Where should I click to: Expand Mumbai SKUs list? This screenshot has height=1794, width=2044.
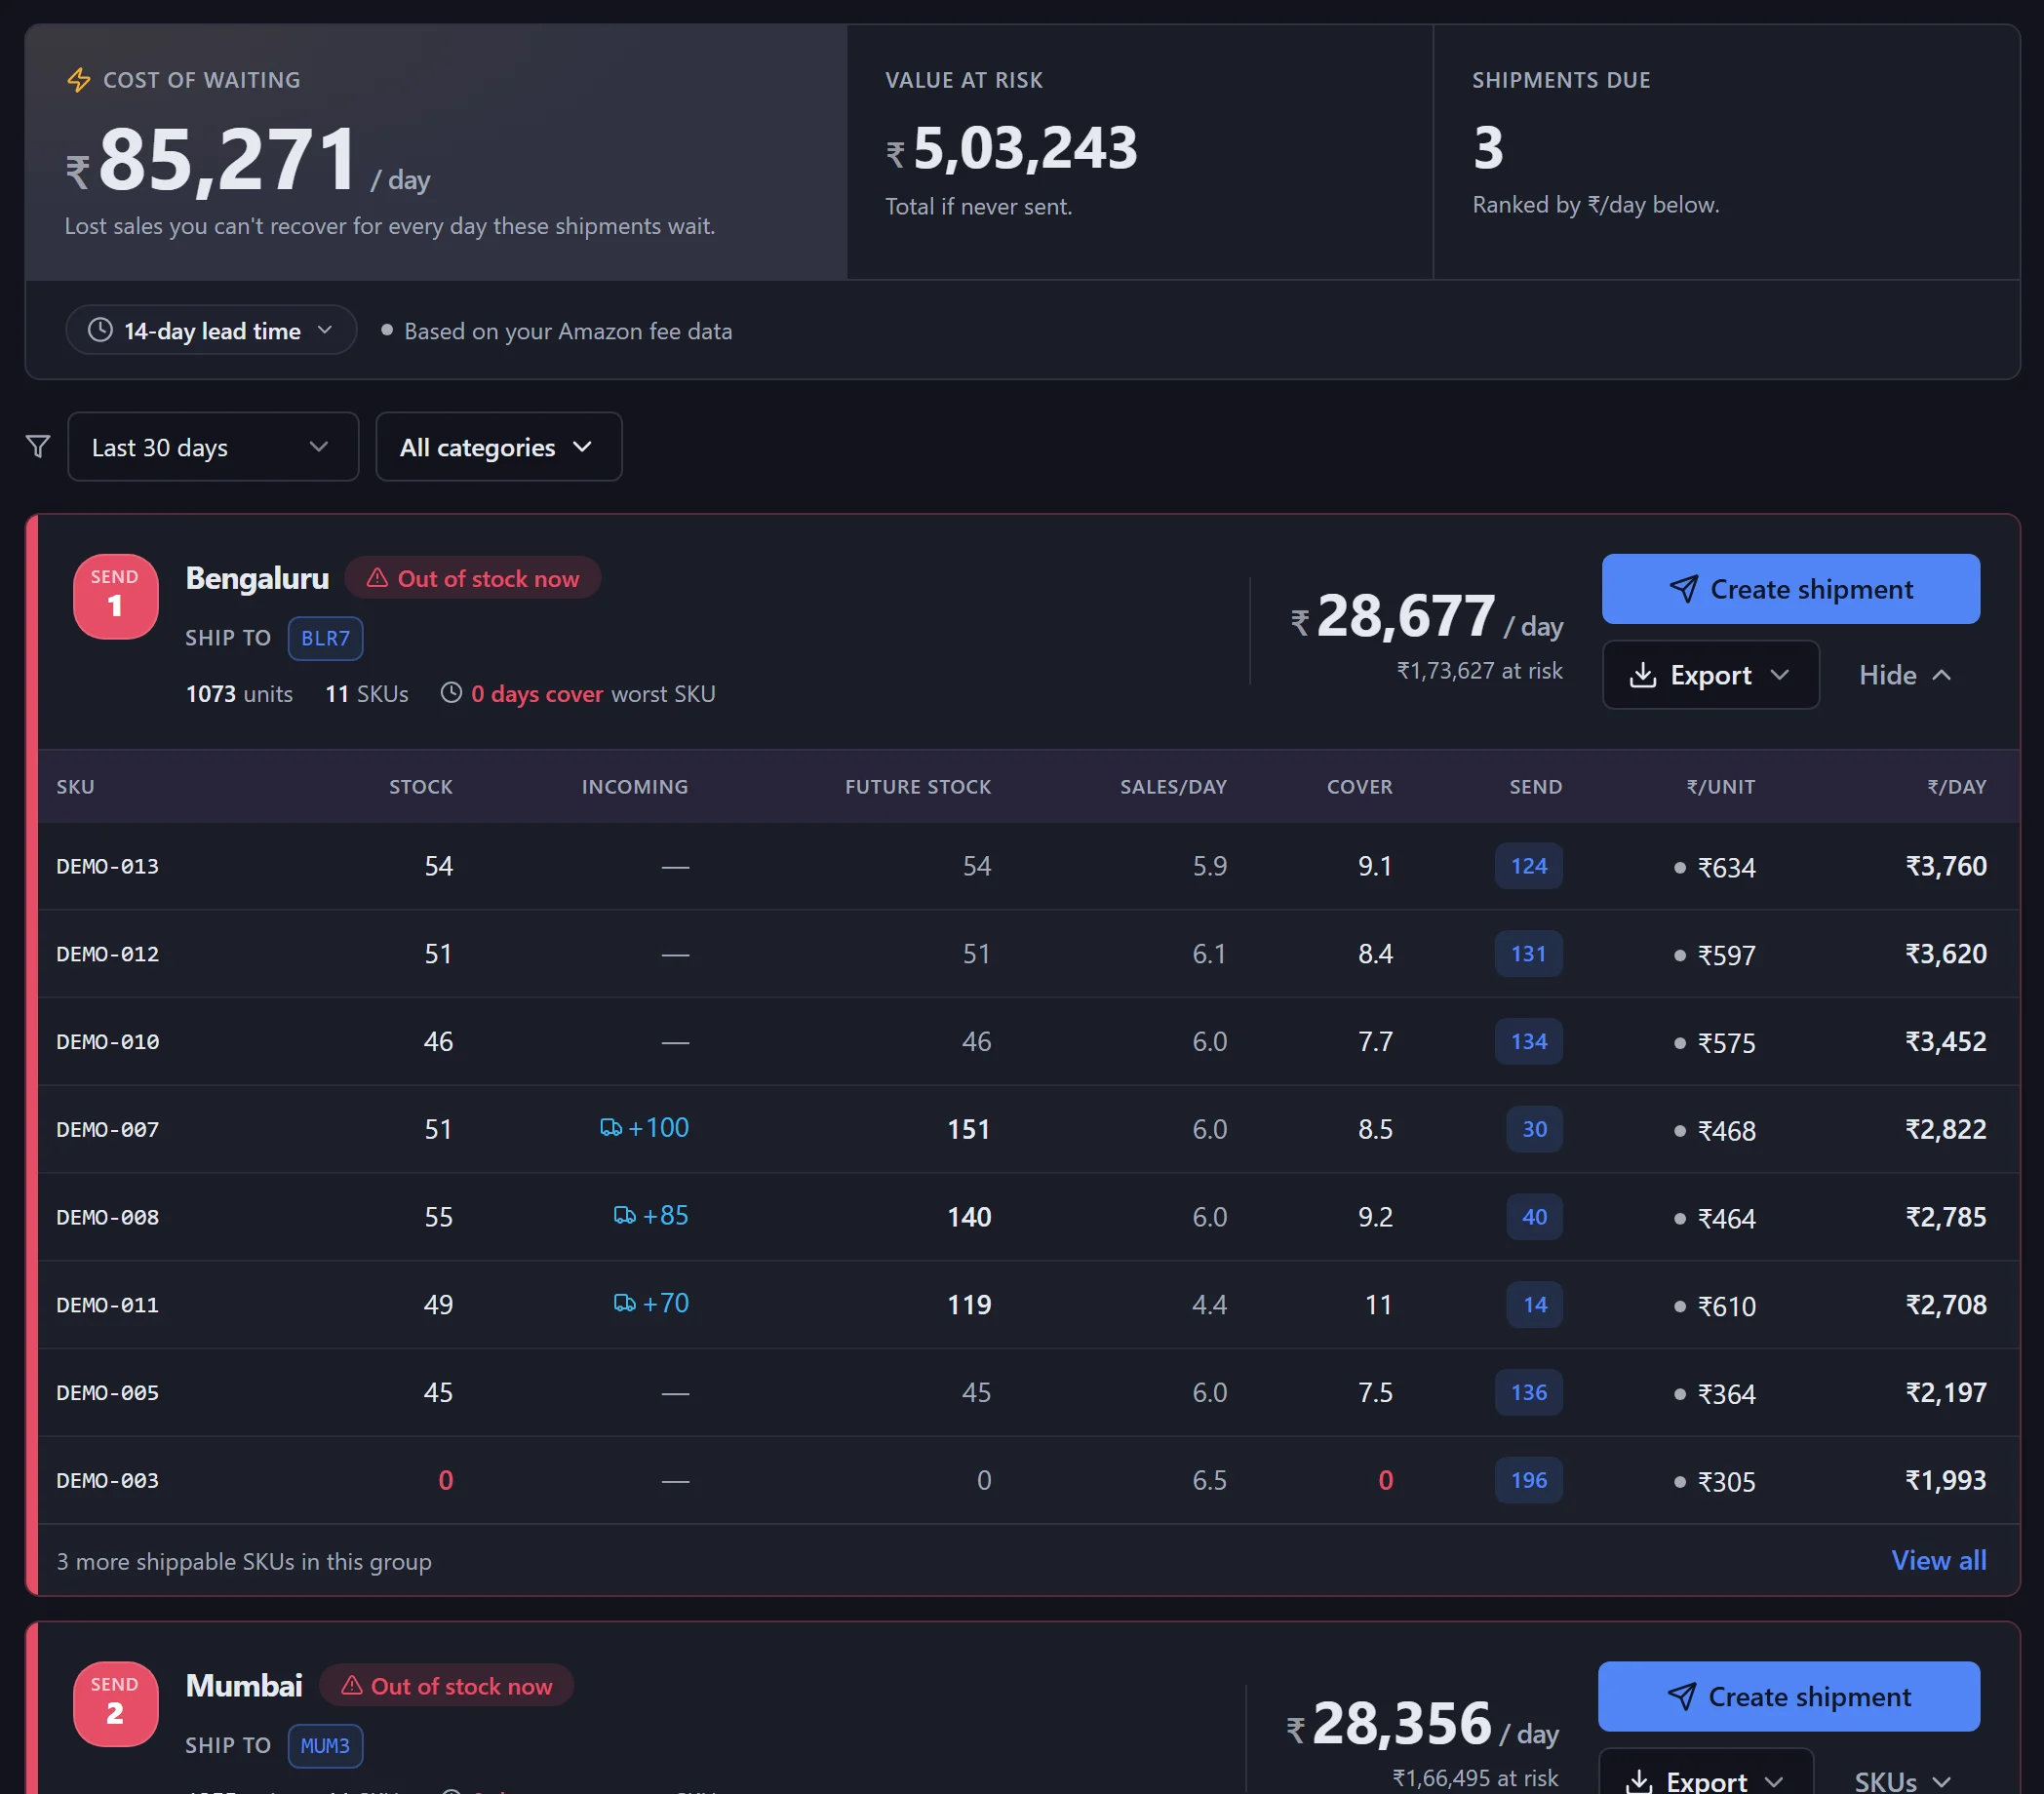click(1903, 1780)
